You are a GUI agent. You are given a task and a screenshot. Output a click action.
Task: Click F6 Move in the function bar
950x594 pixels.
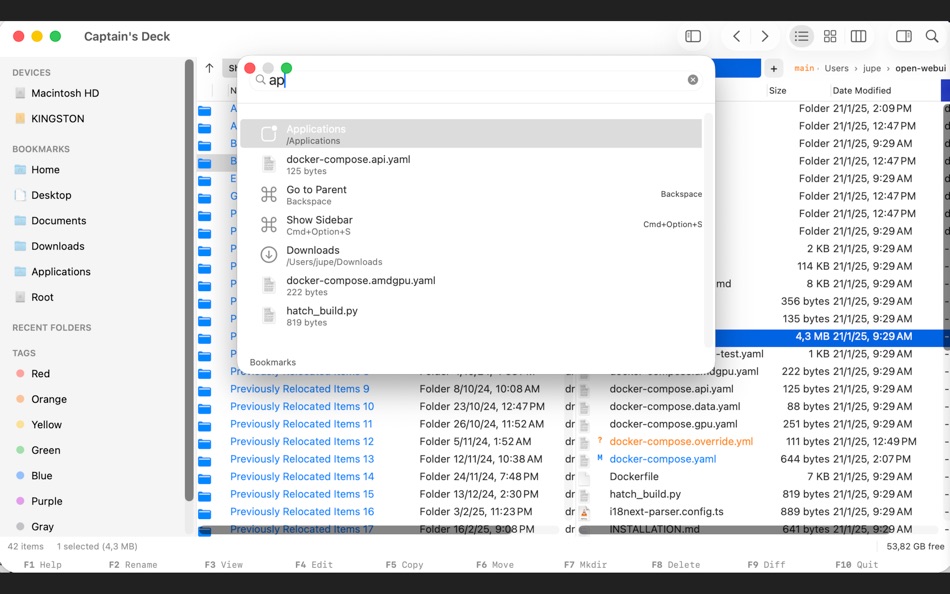[x=494, y=565]
